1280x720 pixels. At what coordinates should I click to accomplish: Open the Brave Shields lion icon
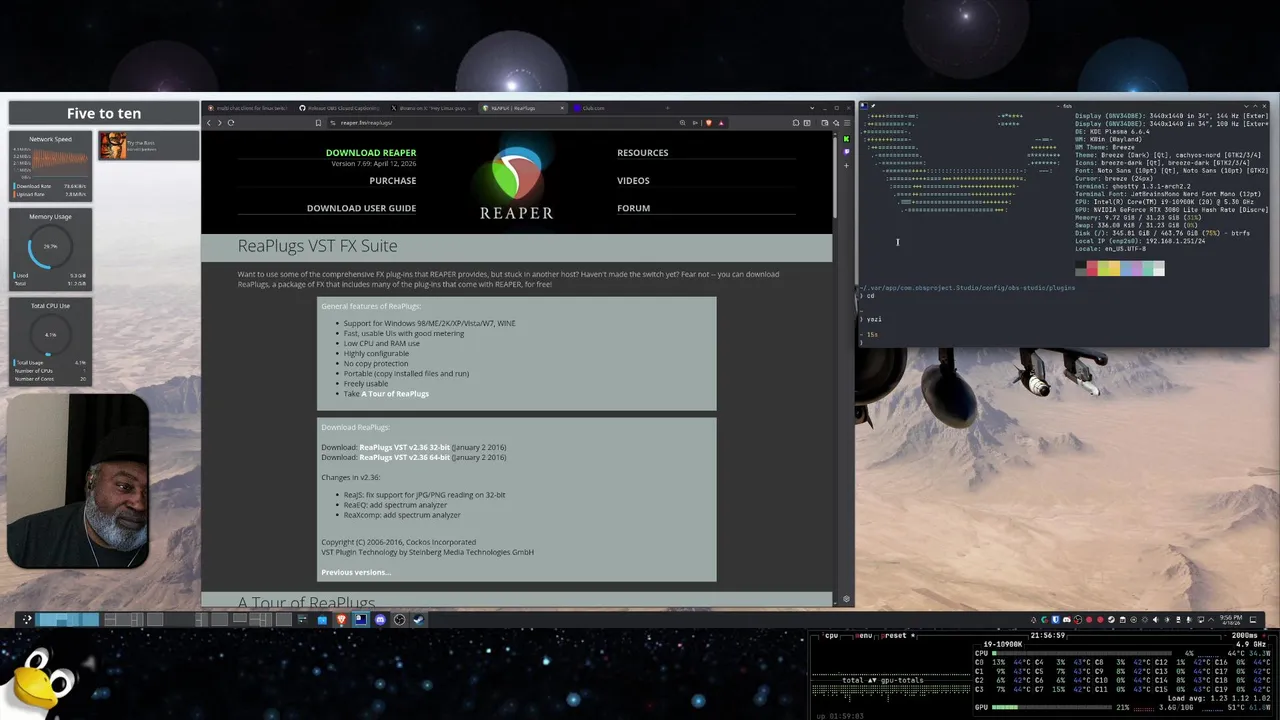[709, 123]
